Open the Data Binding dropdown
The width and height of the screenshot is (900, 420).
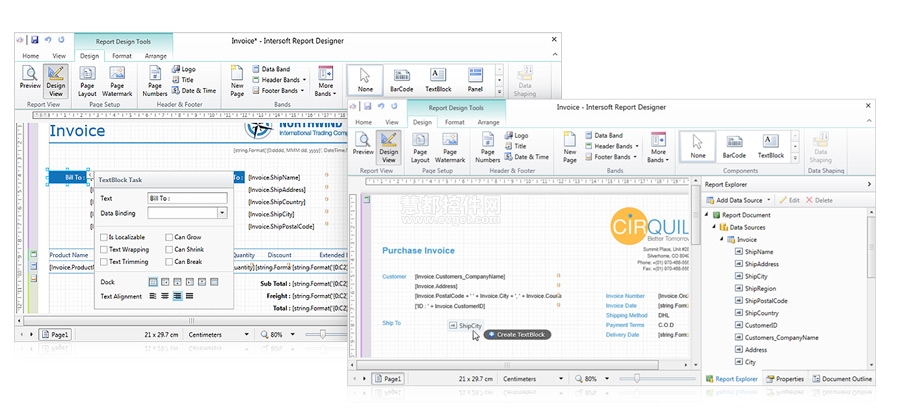tap(222, 213)
